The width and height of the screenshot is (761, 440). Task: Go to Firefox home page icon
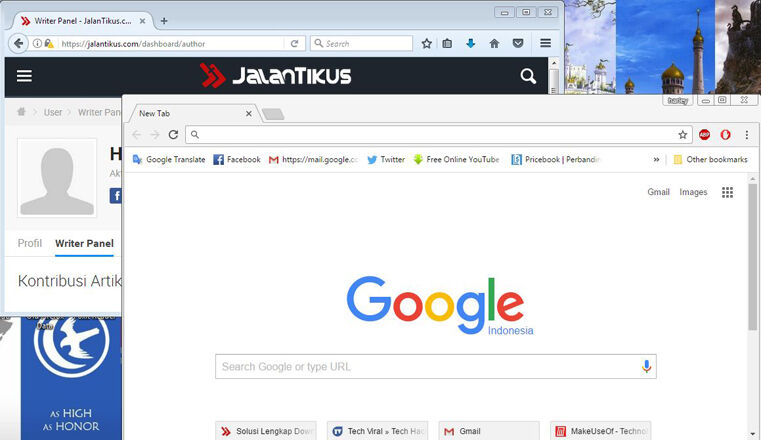click(494, 44)
